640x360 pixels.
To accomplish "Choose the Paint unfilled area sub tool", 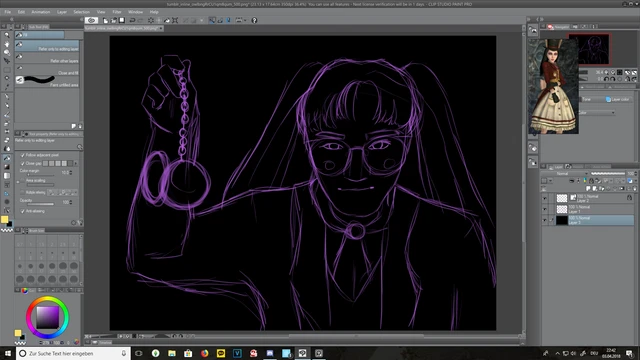I will tap(47, 81).
